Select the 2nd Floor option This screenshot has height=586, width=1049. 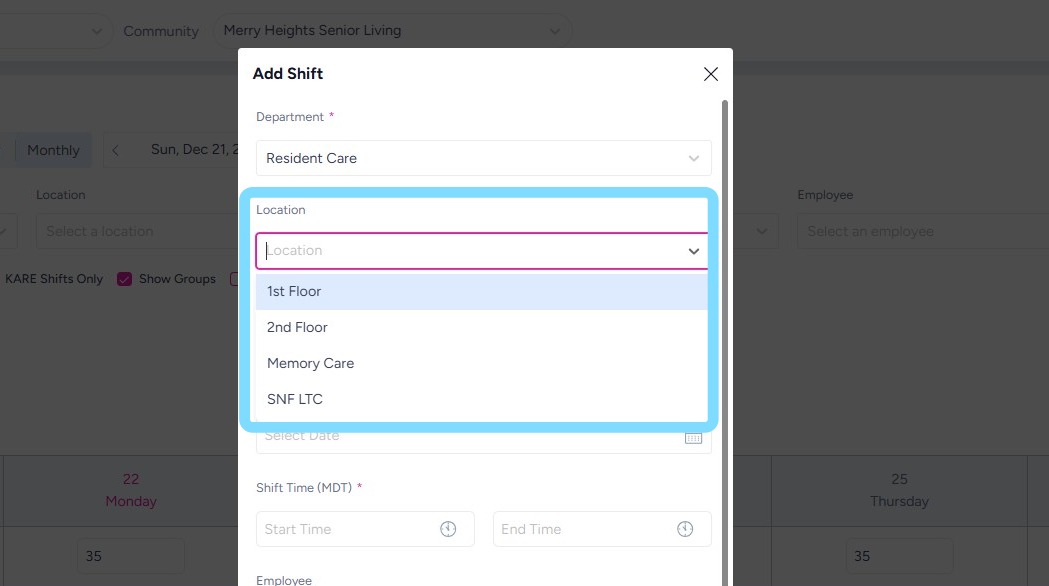[297, 327]
